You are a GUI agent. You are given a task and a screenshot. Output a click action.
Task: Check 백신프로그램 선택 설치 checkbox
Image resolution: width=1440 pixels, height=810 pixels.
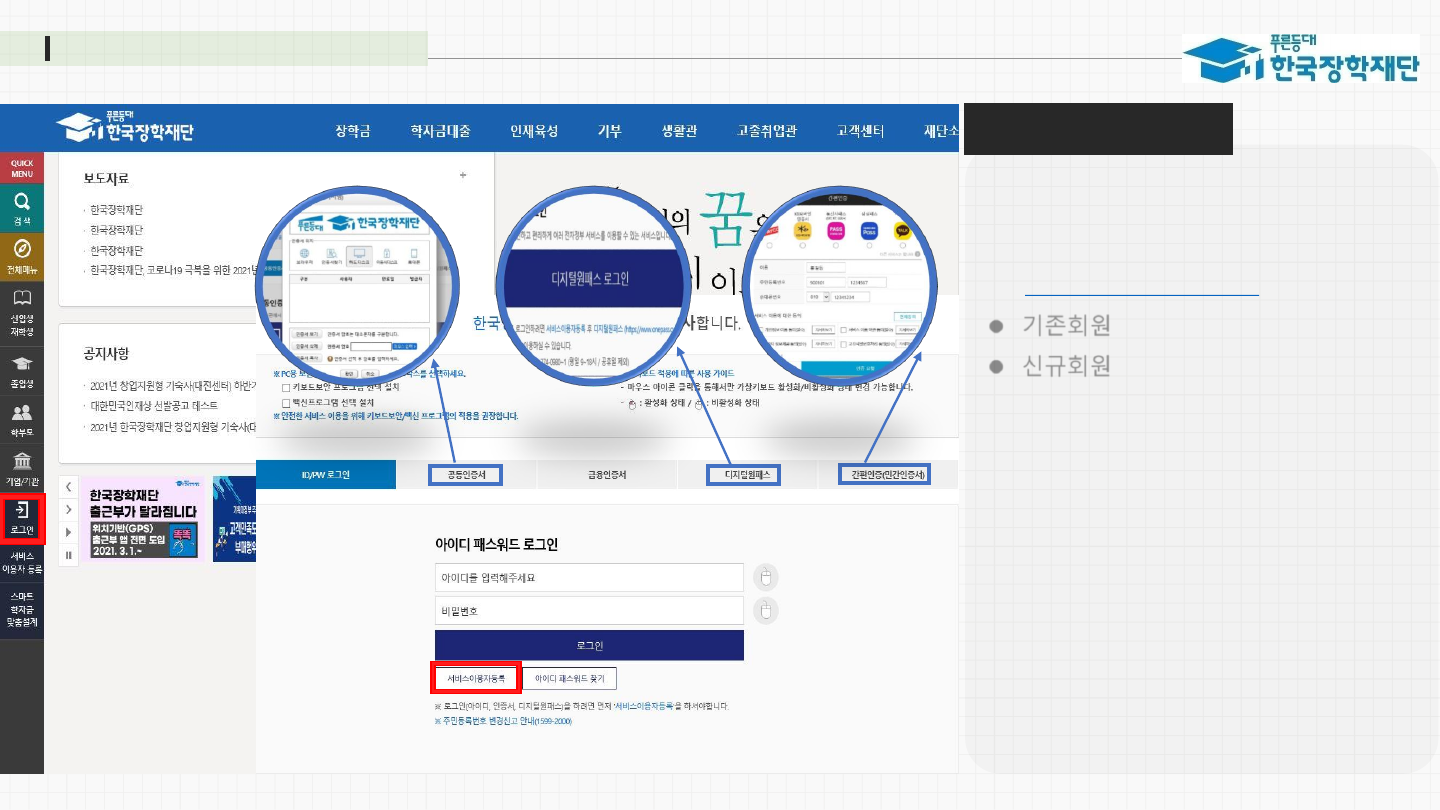pyautogui.click(x=286, y=402)
